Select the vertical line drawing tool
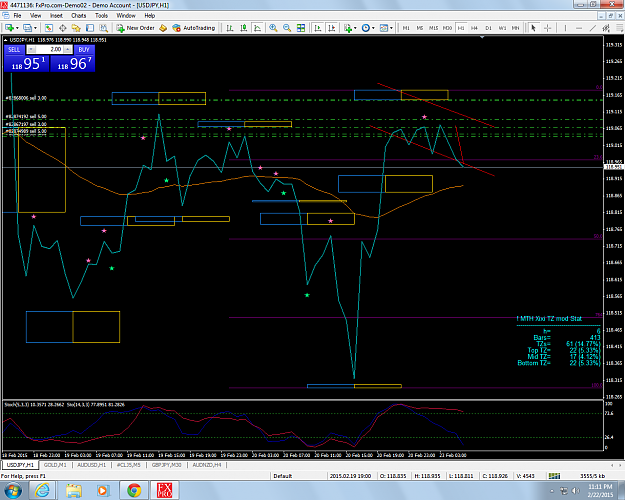Image resolution: width=625 pixels, height=500 pixels. click(565, 28)
